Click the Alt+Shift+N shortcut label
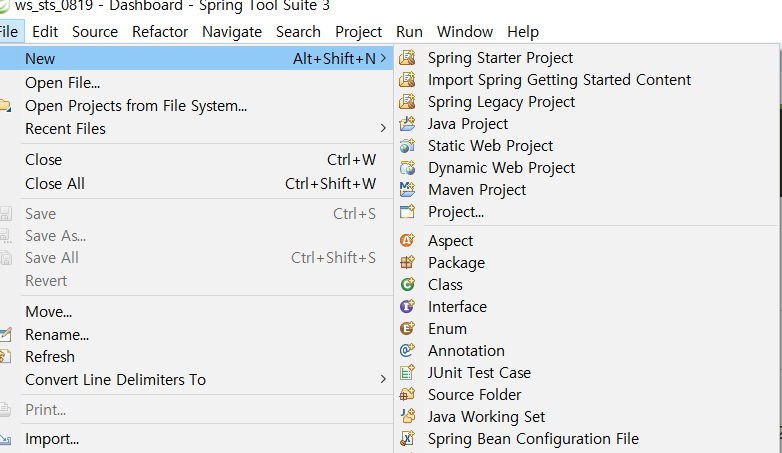This screenshot has width=782, height=453. 334,58
